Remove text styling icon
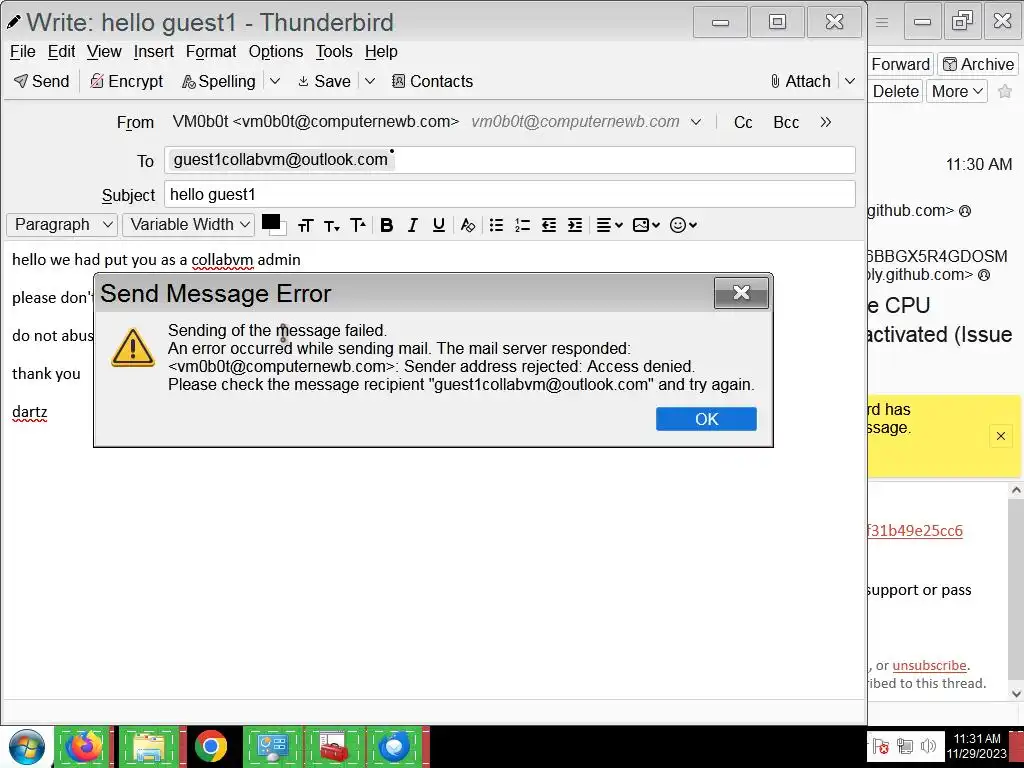 [468, 225]
